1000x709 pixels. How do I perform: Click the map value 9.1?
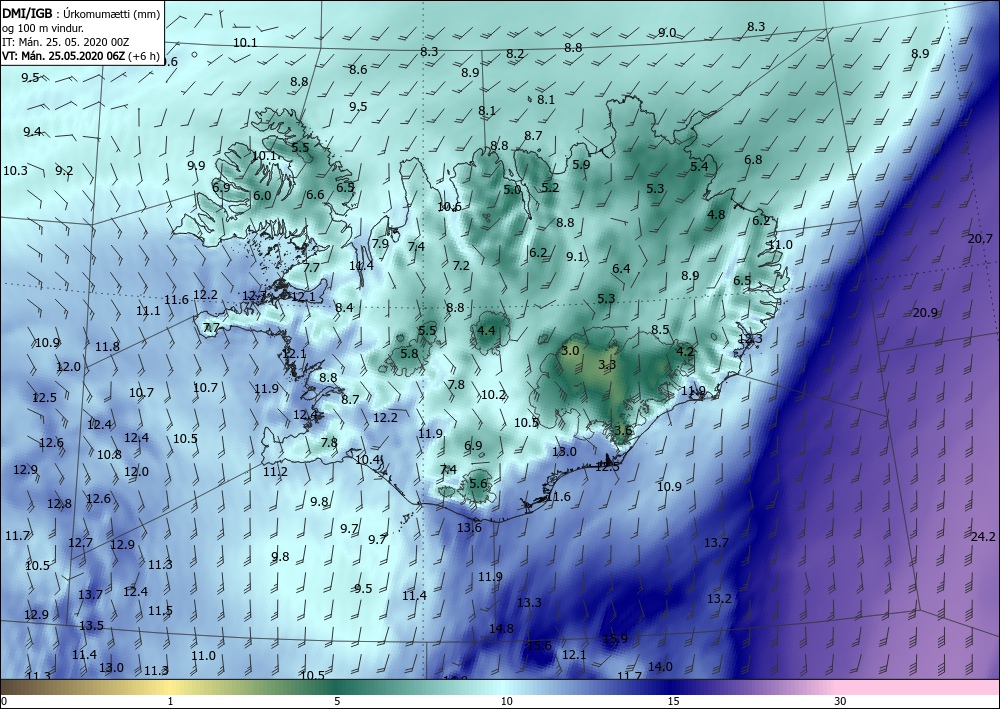tap(575, 256)
